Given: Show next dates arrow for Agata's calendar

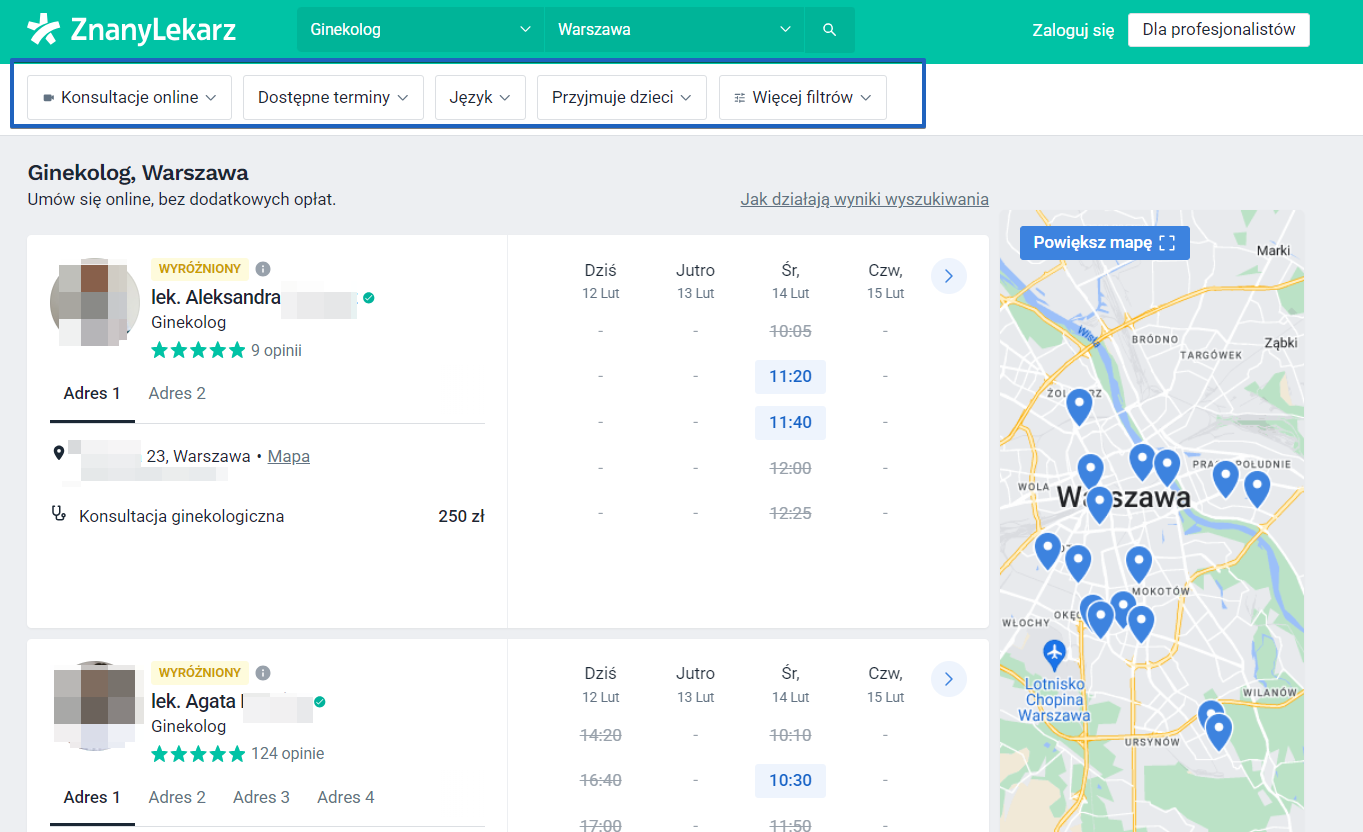Looking at the screenshot, I should [x=948, y=680].
